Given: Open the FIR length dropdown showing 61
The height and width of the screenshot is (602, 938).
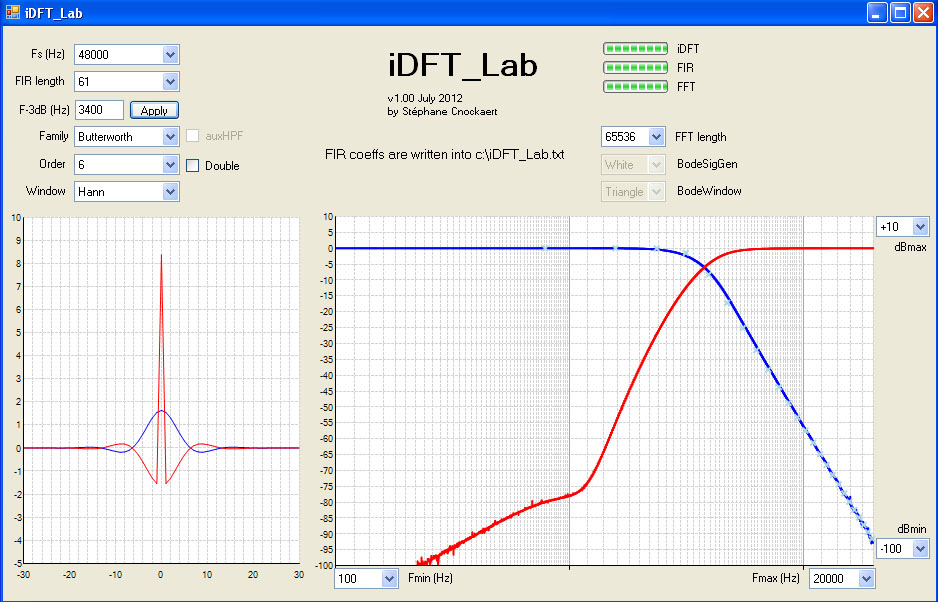Looking at the screenshot, I should (x=127, y=81).
